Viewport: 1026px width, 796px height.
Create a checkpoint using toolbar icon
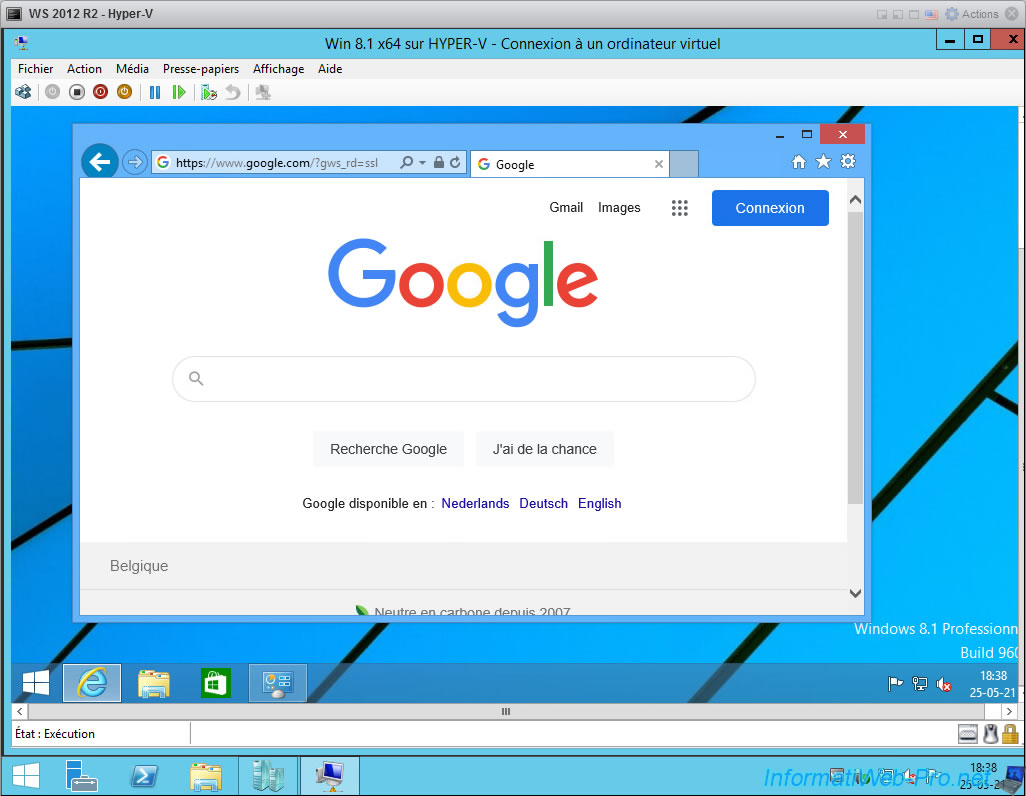[209, 92]
